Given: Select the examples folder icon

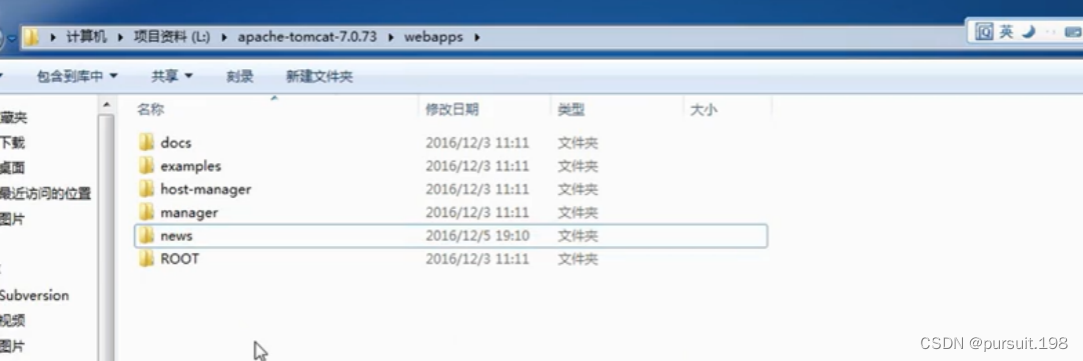Looking at the screenshot, I should pos(146,166).
